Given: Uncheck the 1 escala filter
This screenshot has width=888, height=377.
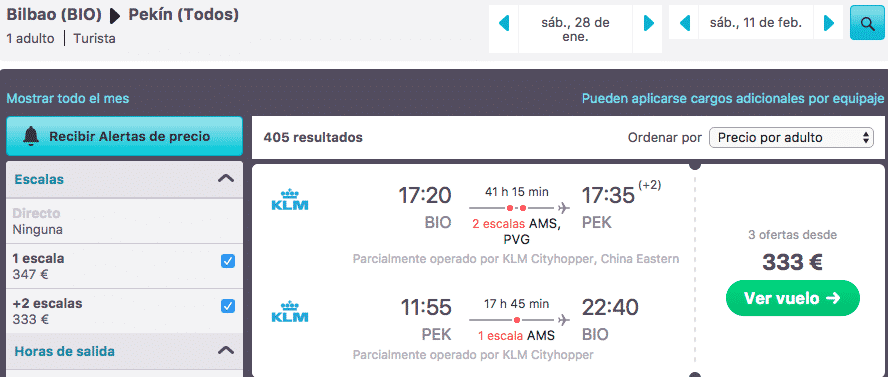Looking at the screenshot, I should [x=228, y=261].
